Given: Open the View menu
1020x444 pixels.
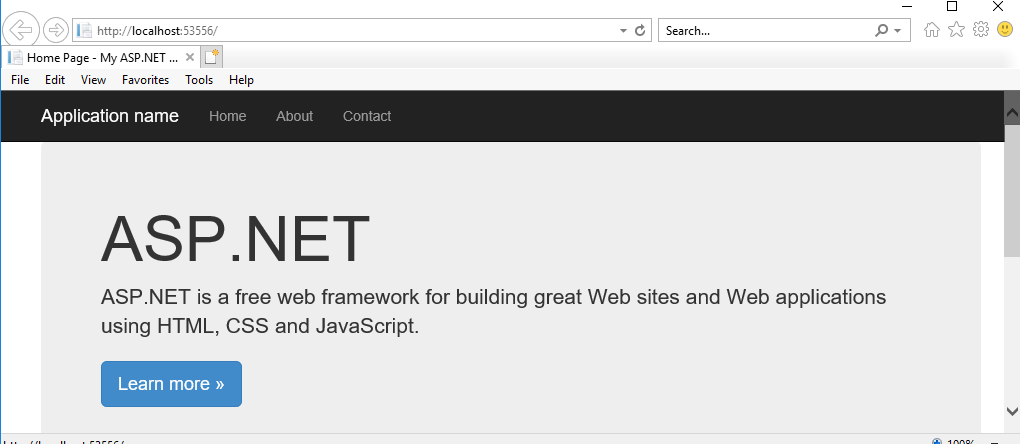Looking at the screenshot, I should tap(93, 80).
